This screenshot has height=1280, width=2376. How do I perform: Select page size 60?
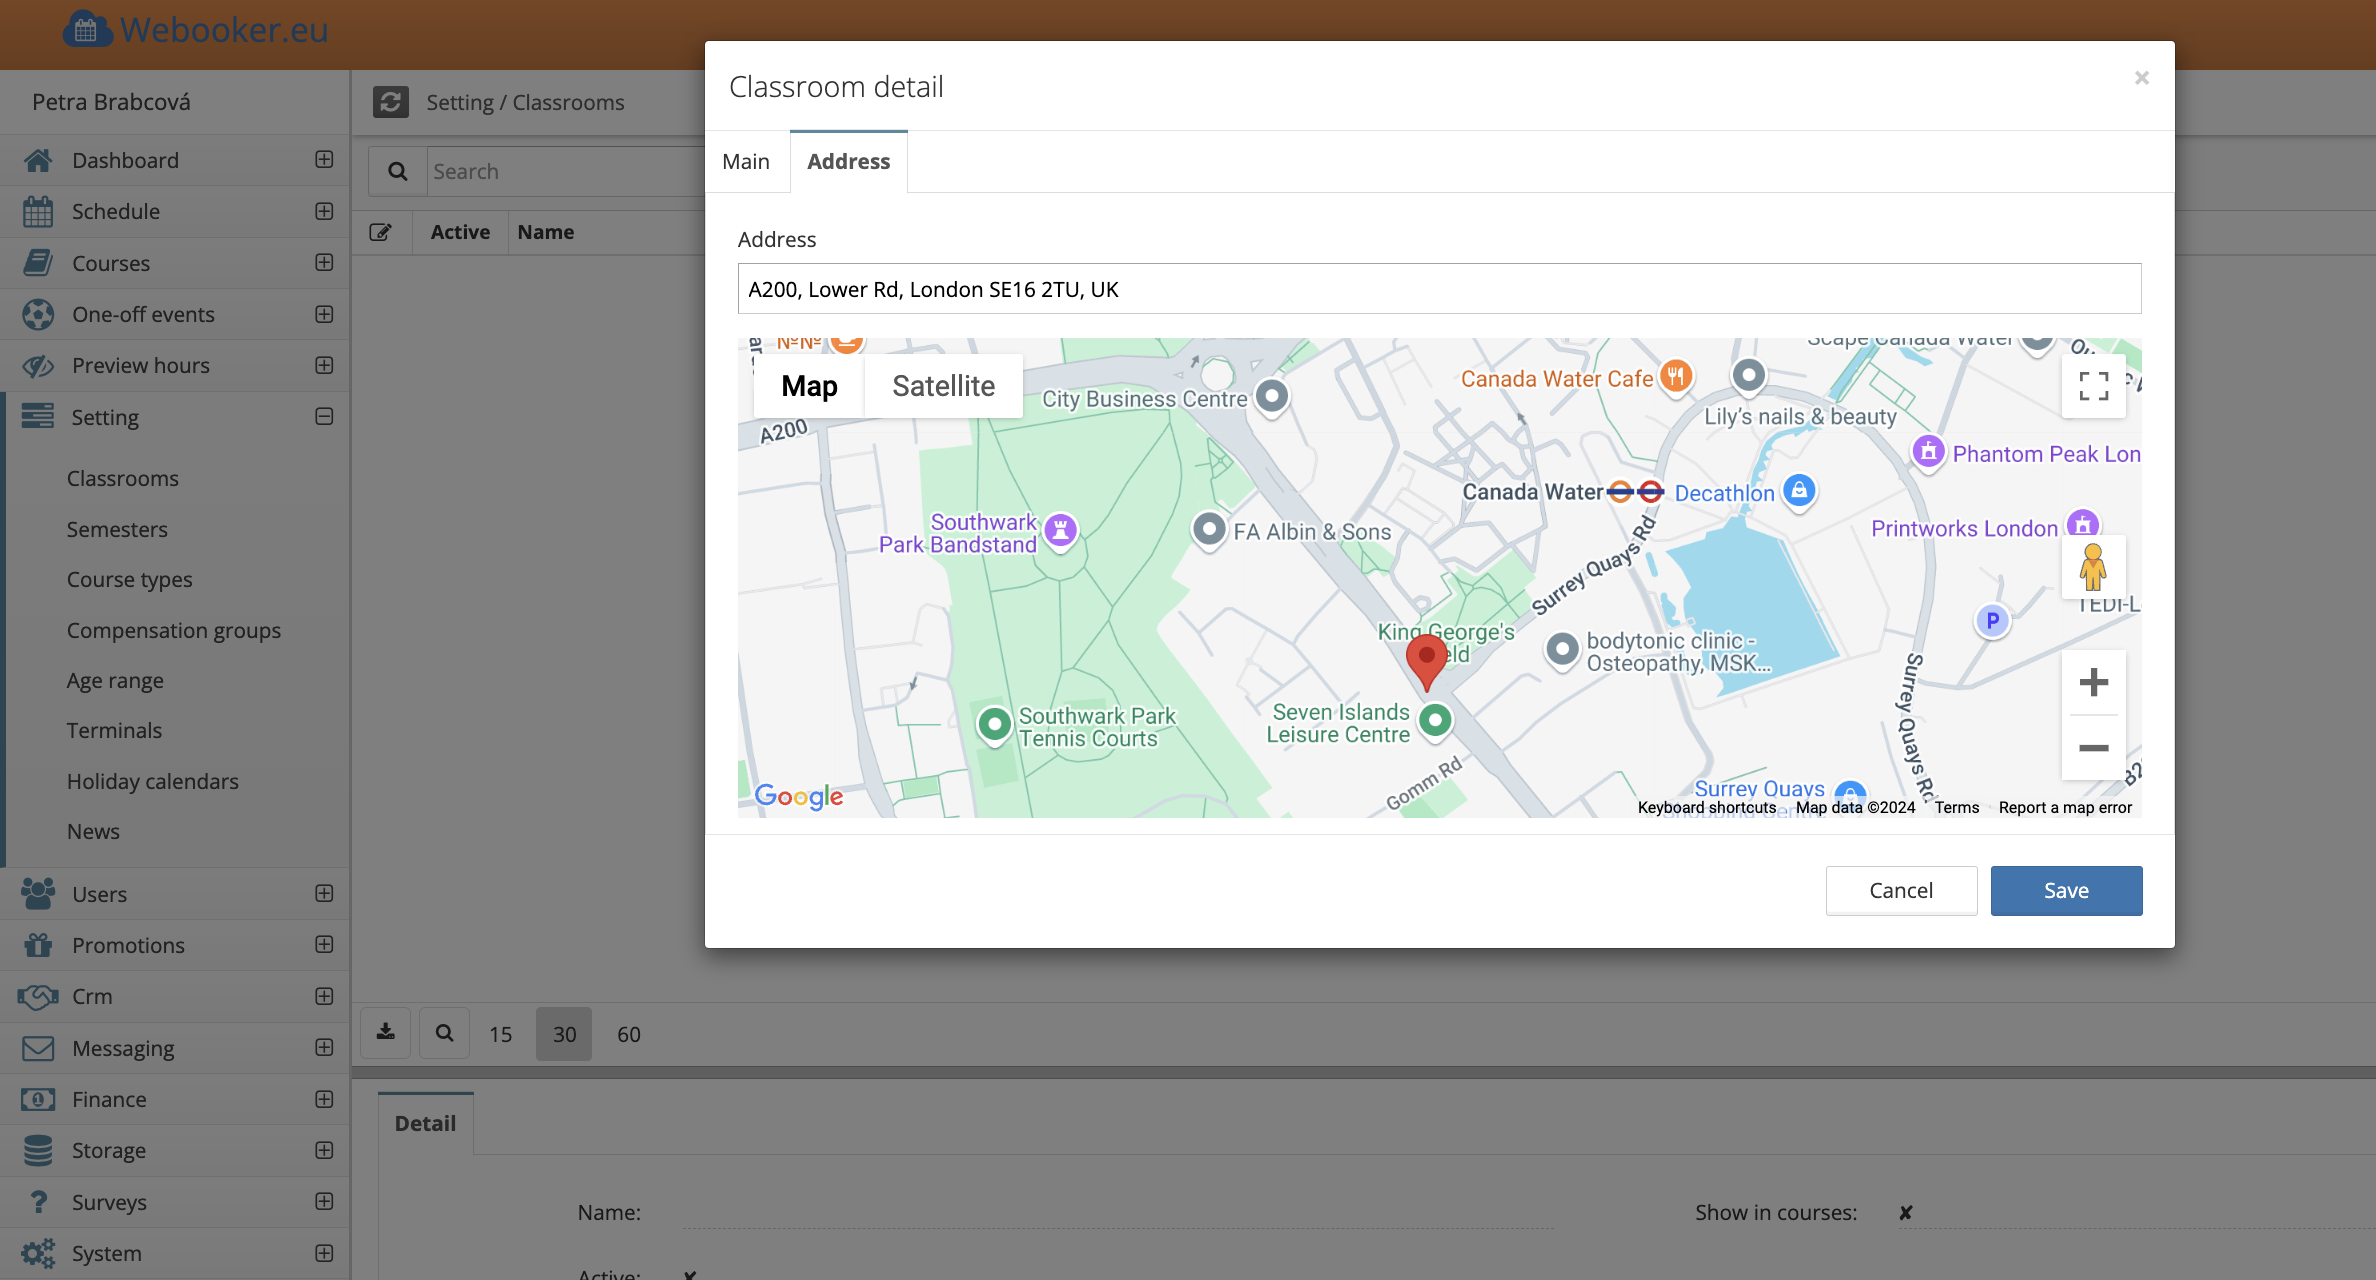pos(628,1034)
